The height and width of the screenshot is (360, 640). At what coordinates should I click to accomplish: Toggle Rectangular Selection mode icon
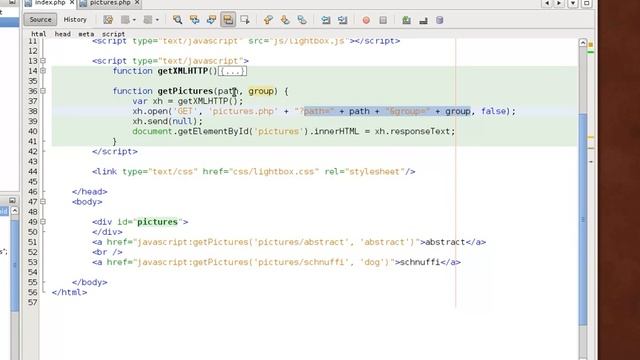[245, 20]
